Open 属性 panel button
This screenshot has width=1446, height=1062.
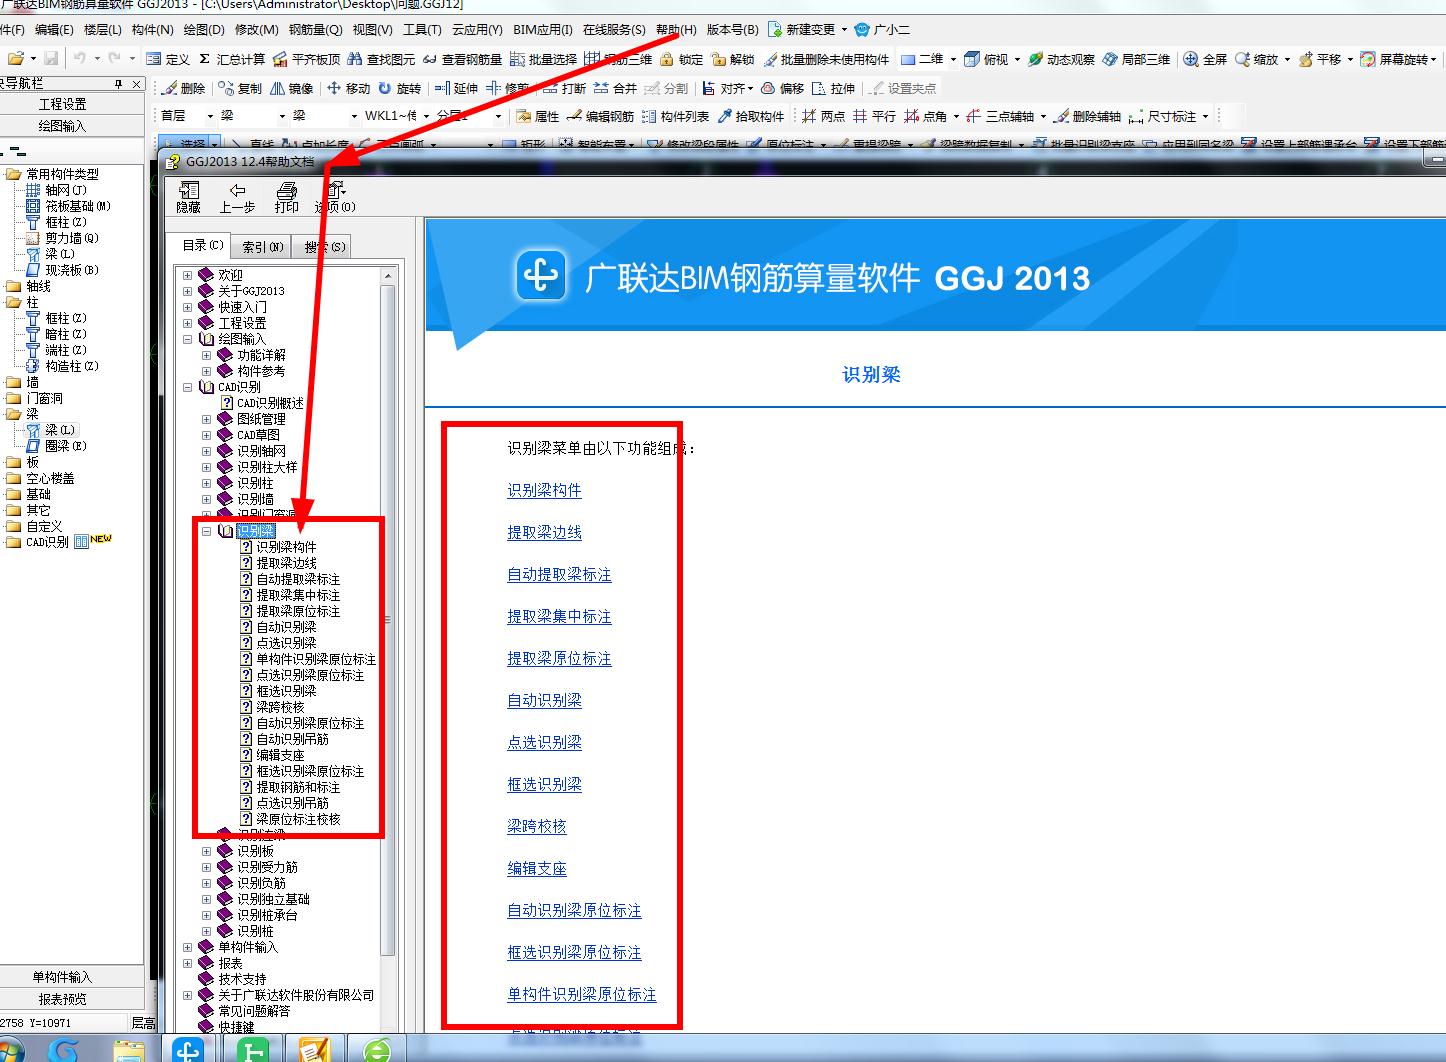click(538, 116)
